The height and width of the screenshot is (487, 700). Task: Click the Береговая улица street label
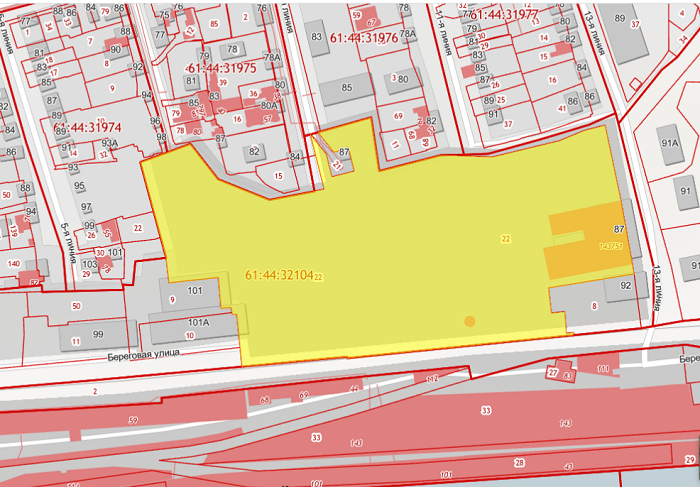pos(143,355)
